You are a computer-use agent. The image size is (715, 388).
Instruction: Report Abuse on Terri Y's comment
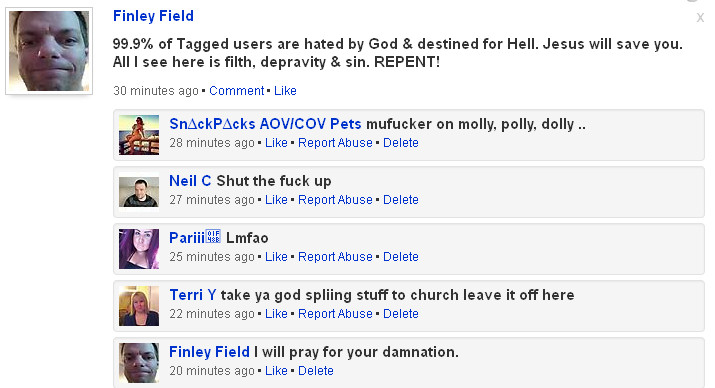pyautogui.click(x=335, y=314)
